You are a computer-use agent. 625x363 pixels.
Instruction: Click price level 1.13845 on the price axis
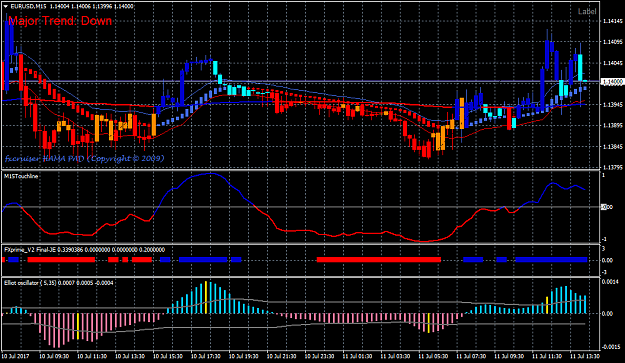point(613,146)
